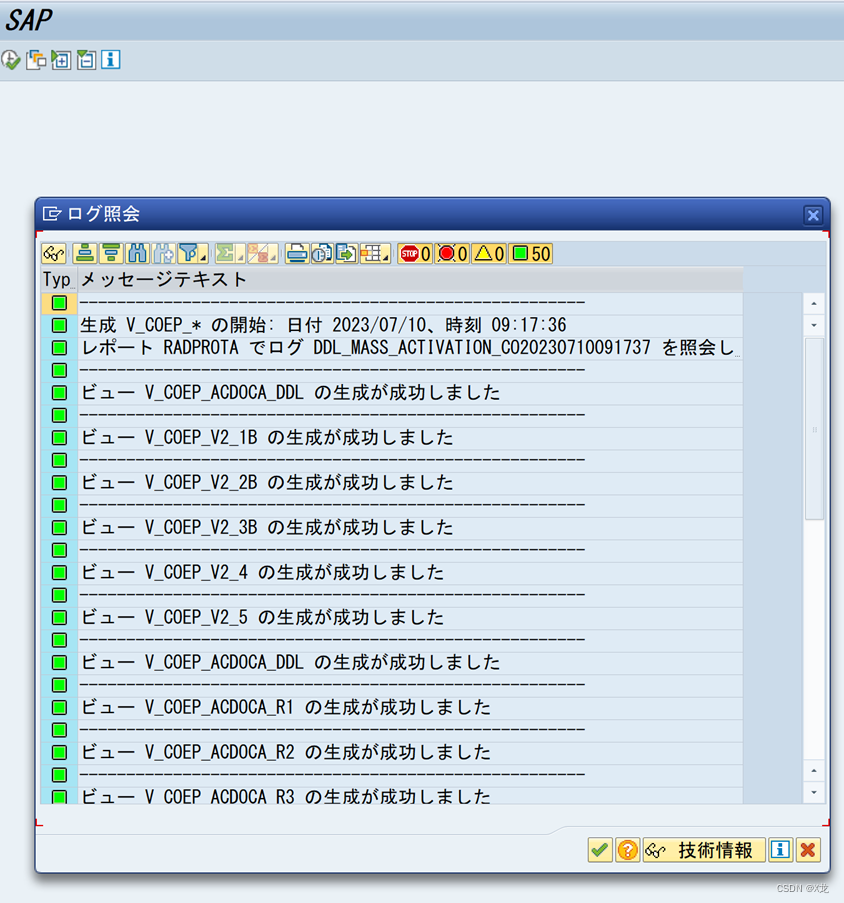Viewport: 844px width, 903px height.
Task: Export the log list
Action: [345, 253]
